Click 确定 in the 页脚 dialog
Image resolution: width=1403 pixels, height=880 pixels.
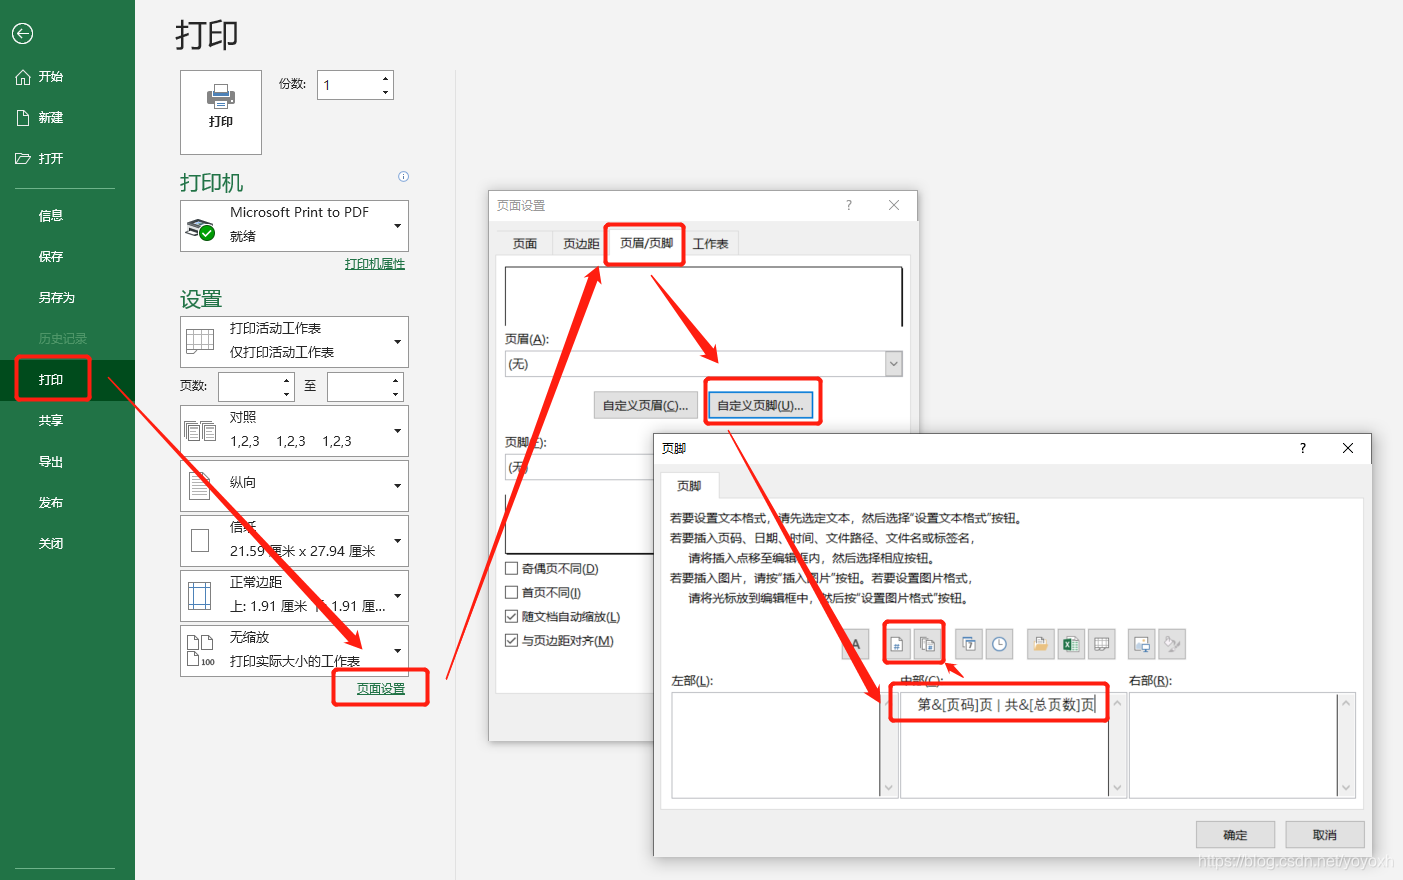1235,835
